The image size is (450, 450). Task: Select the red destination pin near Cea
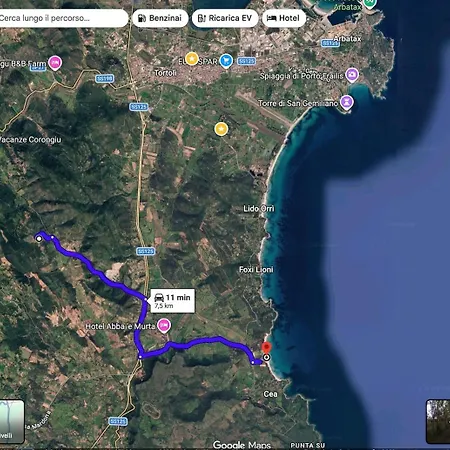(266, 348)
